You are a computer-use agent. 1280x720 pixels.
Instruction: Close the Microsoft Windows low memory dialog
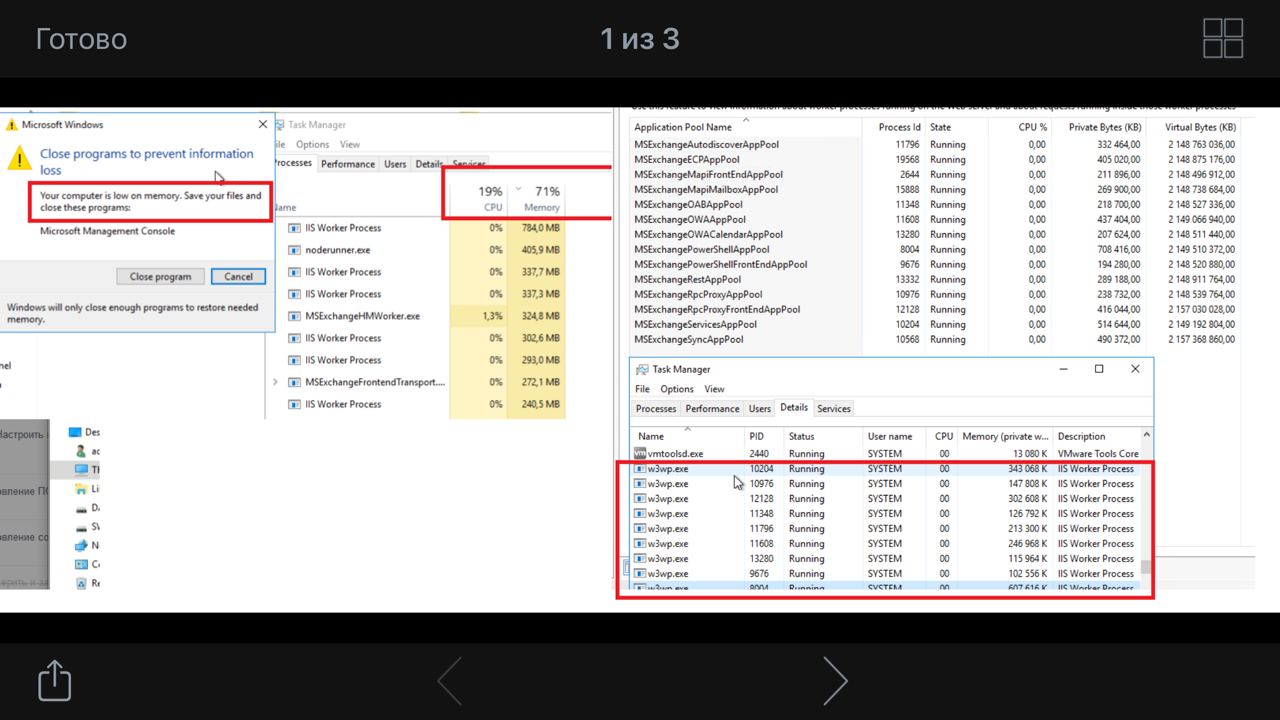263,124
